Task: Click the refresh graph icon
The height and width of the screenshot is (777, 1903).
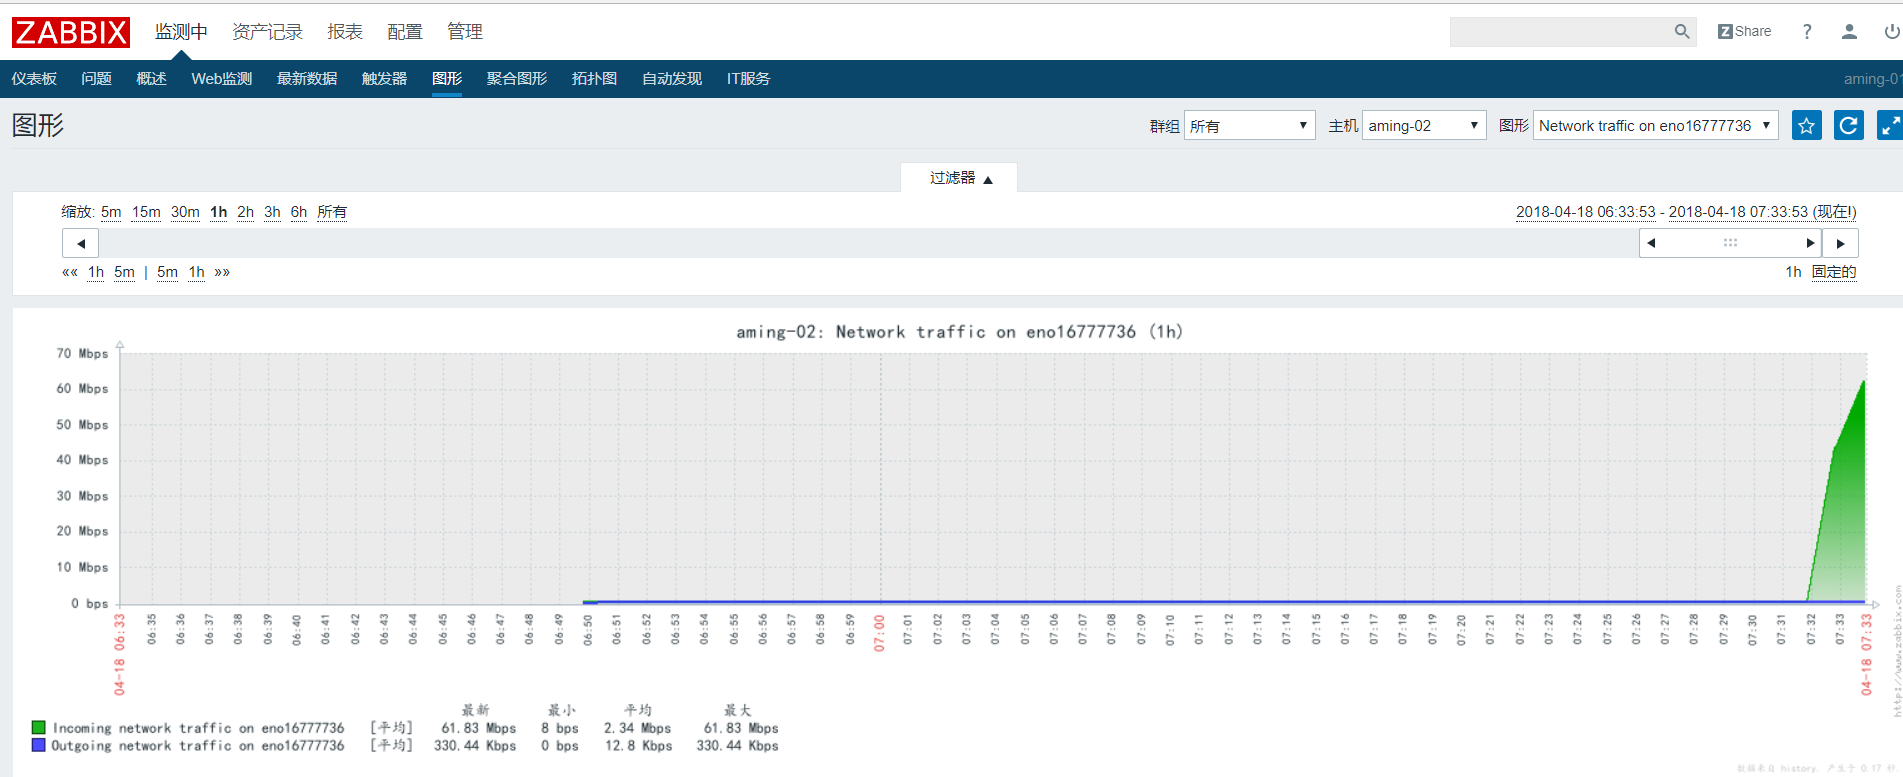Action: [1849, 125]
